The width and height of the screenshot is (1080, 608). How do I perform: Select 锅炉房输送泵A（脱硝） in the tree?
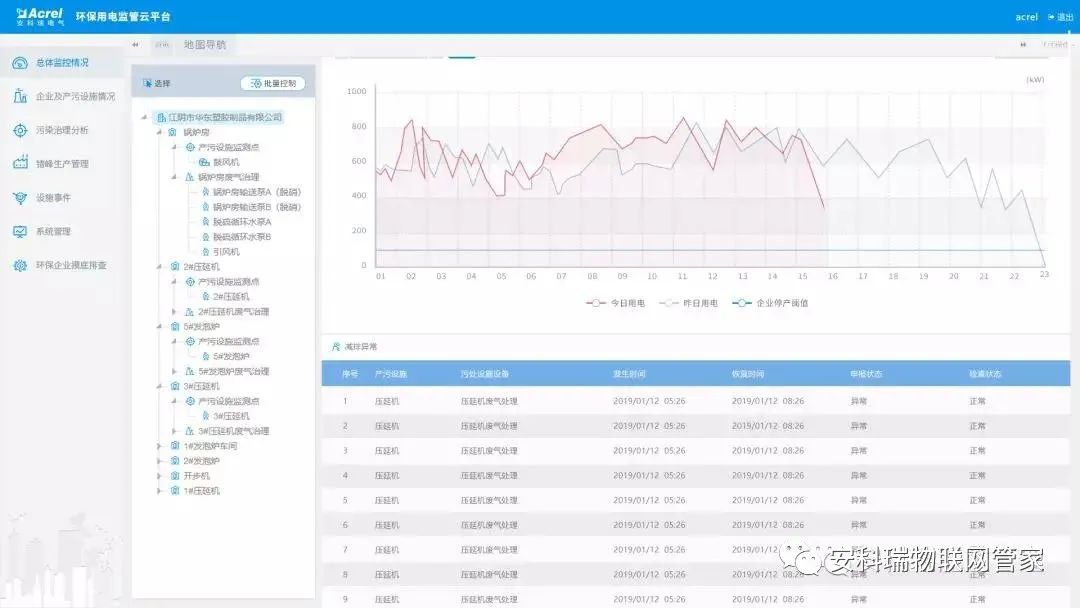coord(257,192)
